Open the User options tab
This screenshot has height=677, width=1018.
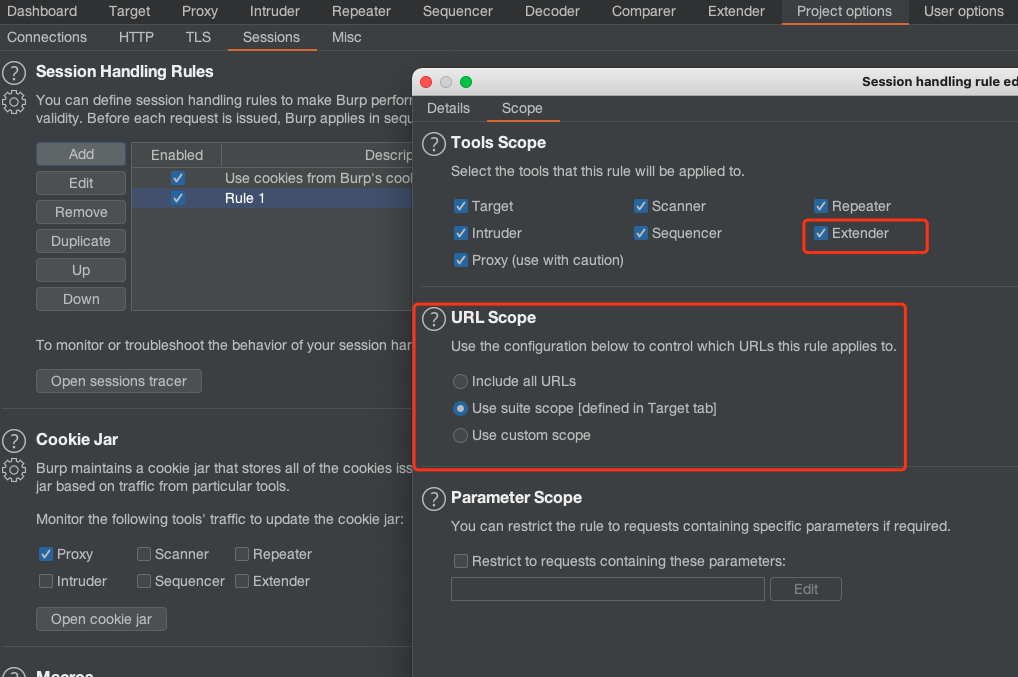pyautogui.click(x=963, y=12)
